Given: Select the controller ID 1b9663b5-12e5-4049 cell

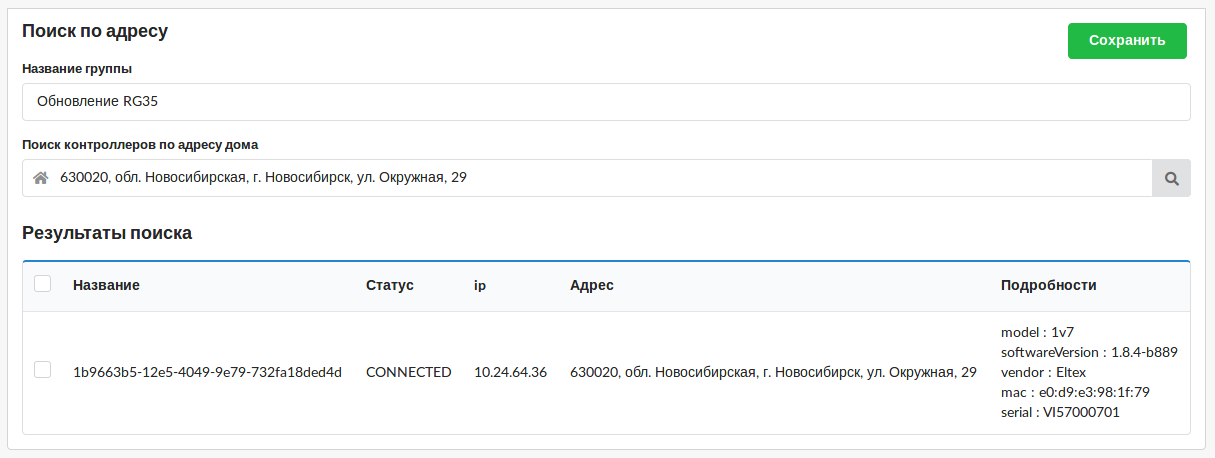Looking at the screenshot, I should [x=207, y=372].
